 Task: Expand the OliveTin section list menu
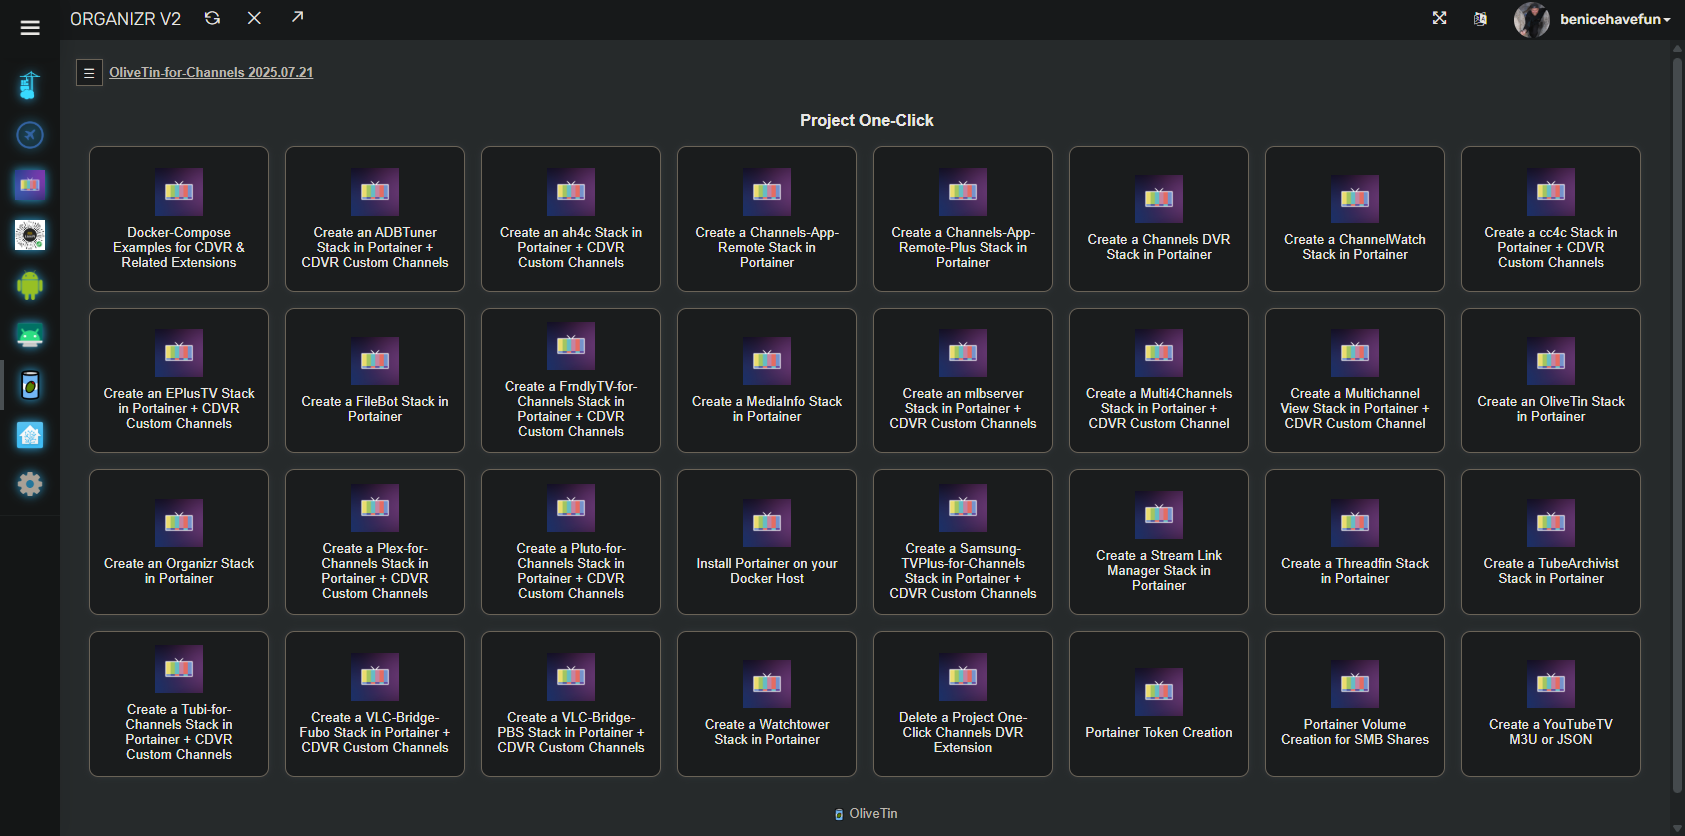coord(89,73)
